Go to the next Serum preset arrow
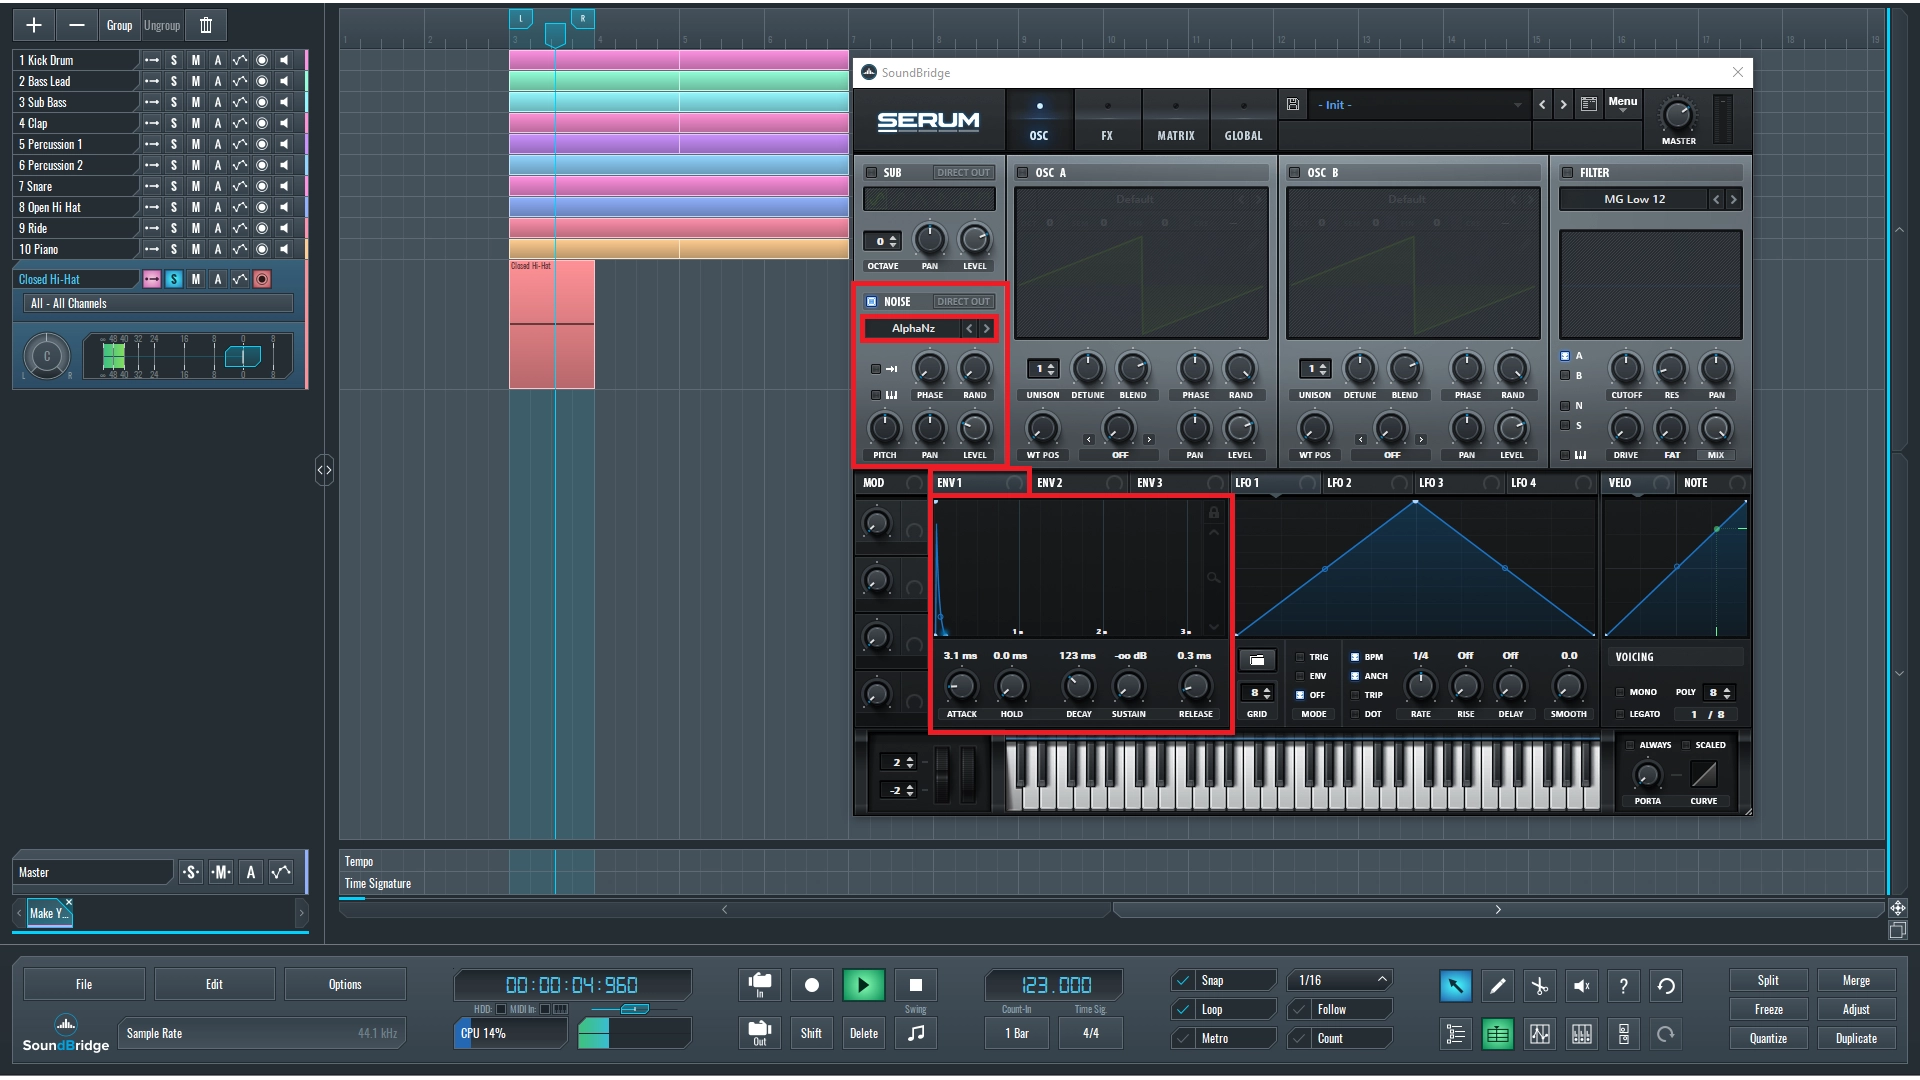 1564,104
